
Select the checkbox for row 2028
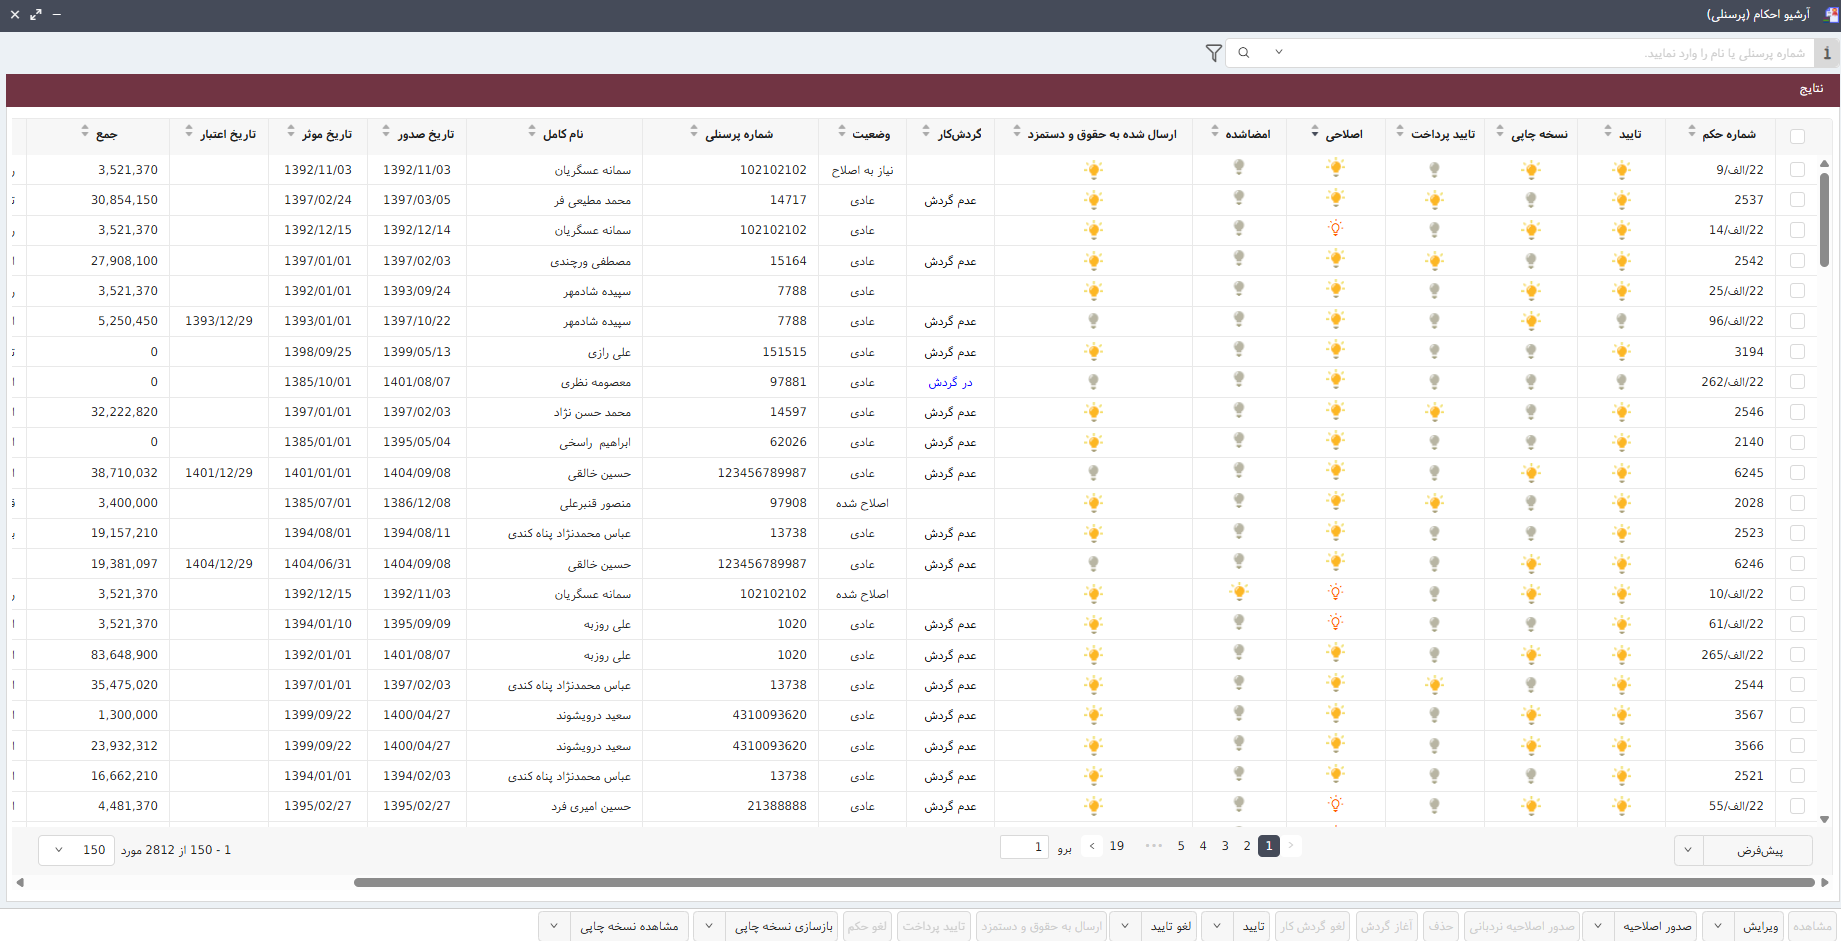coord(1797,503)
